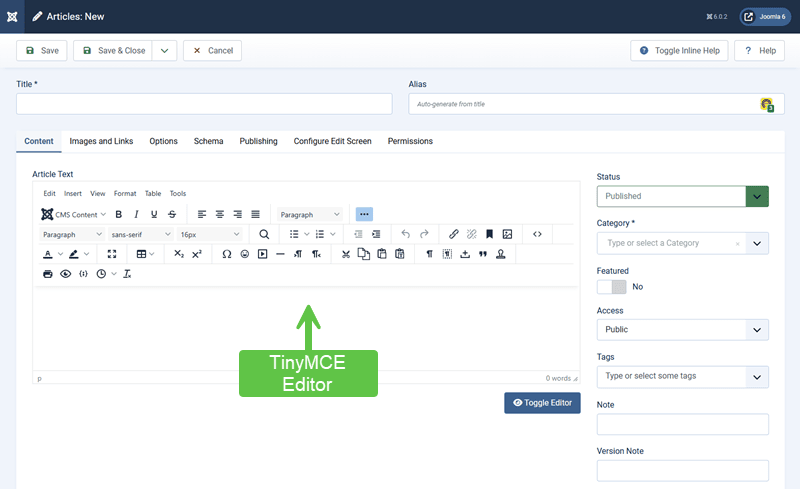The image size is (800, 489).
Task: Switch editor to fullscreen mode
Action: click(x=112, y=254)
